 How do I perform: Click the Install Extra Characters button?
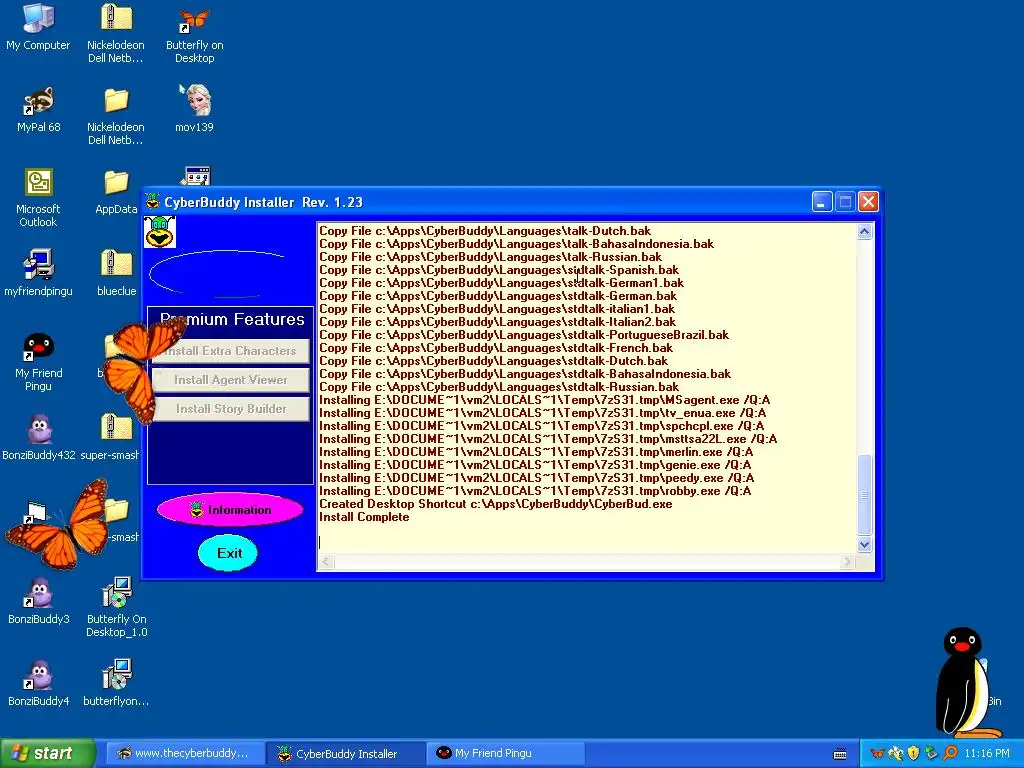coord(231,351)
